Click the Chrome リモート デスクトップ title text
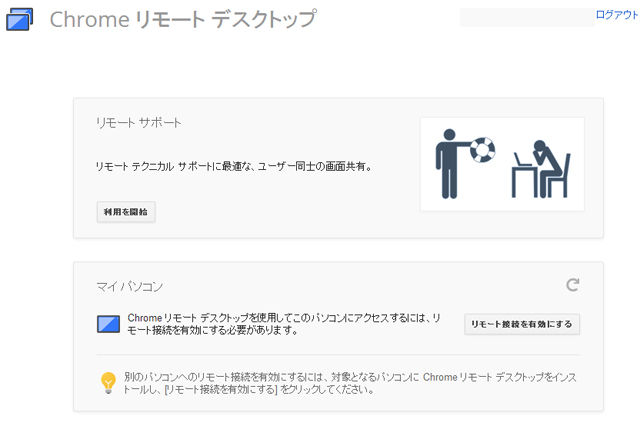This screenshot has height=426, width=640. click(183, 19)
